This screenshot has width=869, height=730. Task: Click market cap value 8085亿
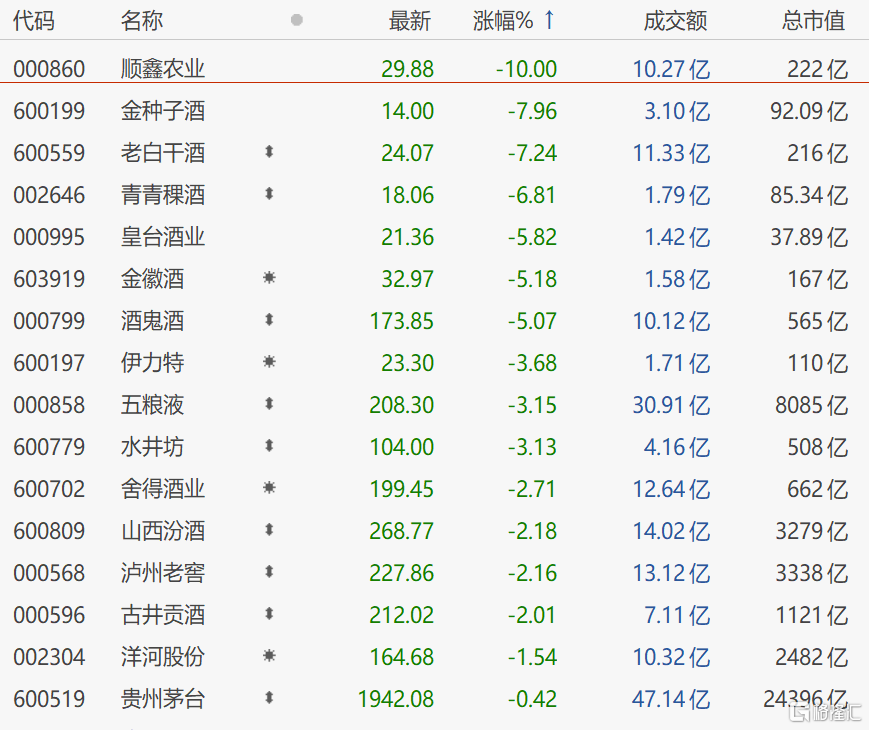812,406
